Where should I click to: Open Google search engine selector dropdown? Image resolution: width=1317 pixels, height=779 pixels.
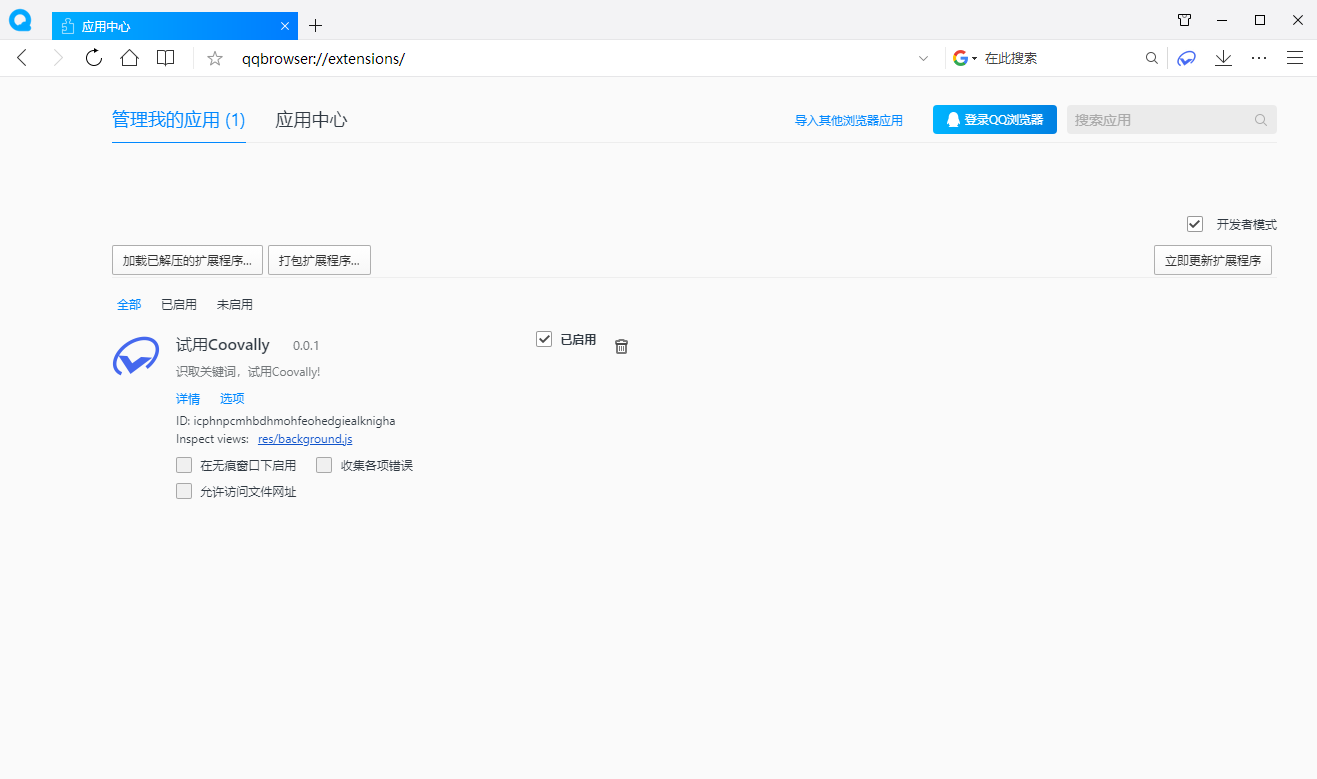tap(965, 58)
